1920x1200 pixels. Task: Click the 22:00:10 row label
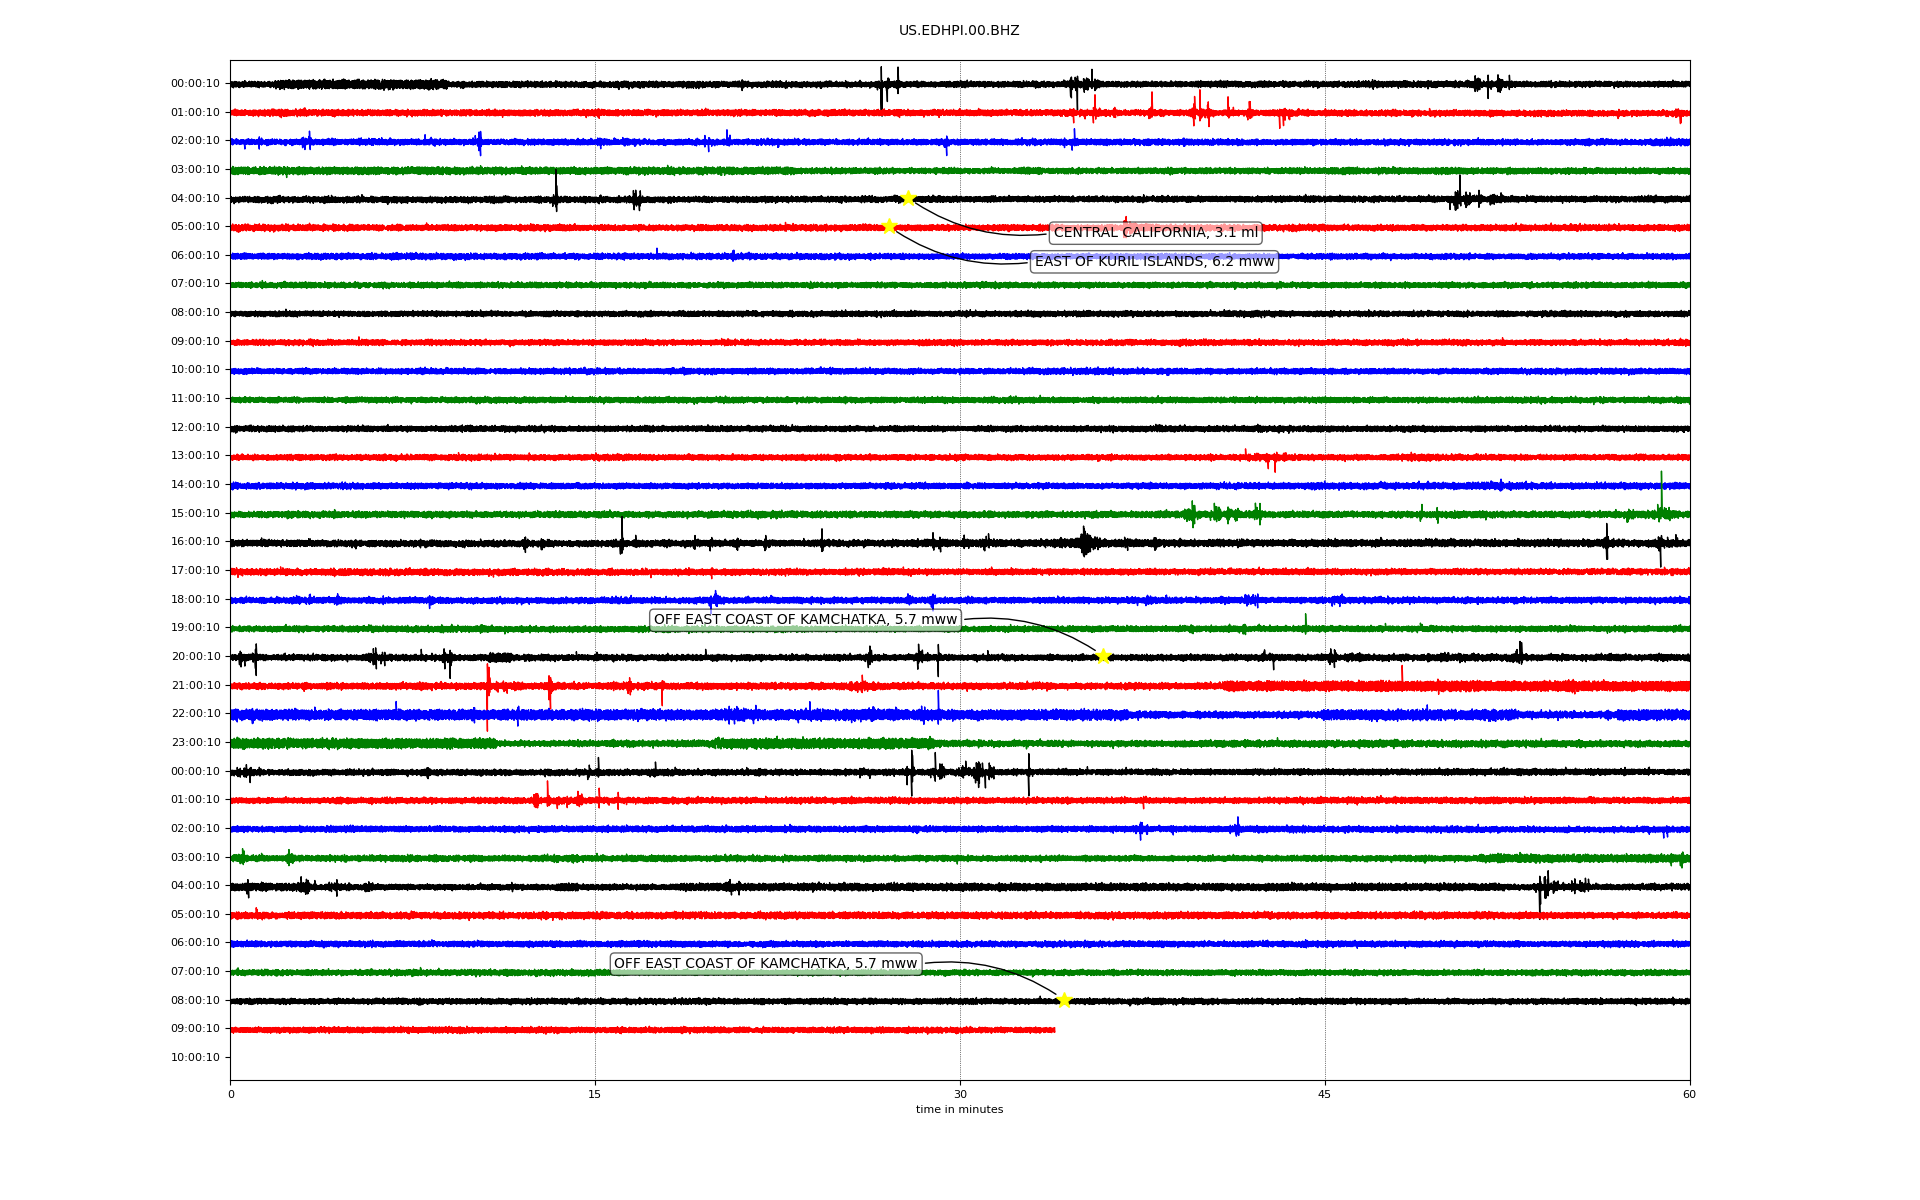195,714
